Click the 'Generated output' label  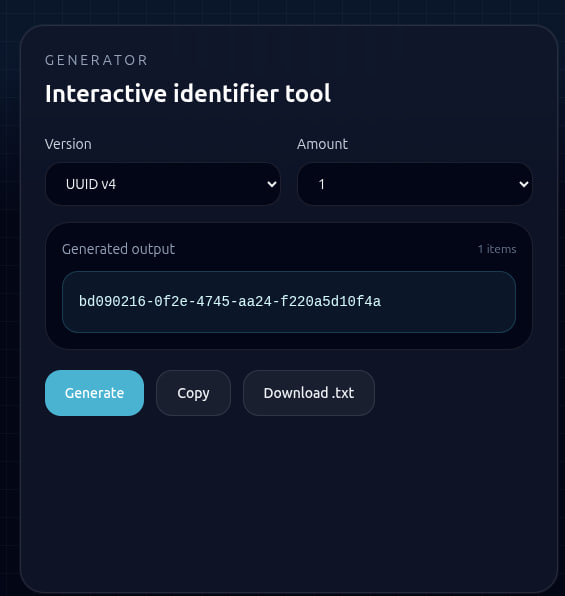118,249
